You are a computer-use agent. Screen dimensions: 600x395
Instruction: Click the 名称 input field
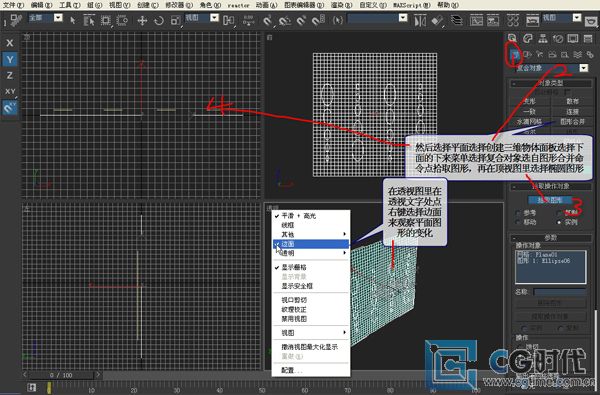tap(560, 292)
